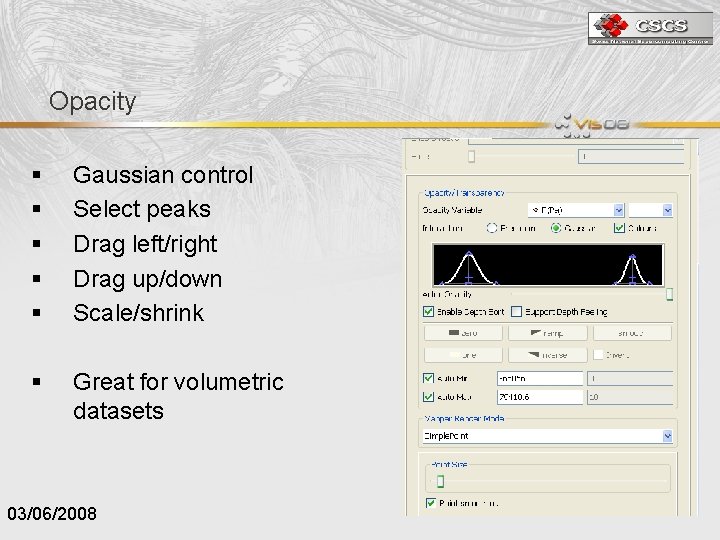Click the Smooth preset button
This screenshot has width=720, height=540.
point(632,333)
